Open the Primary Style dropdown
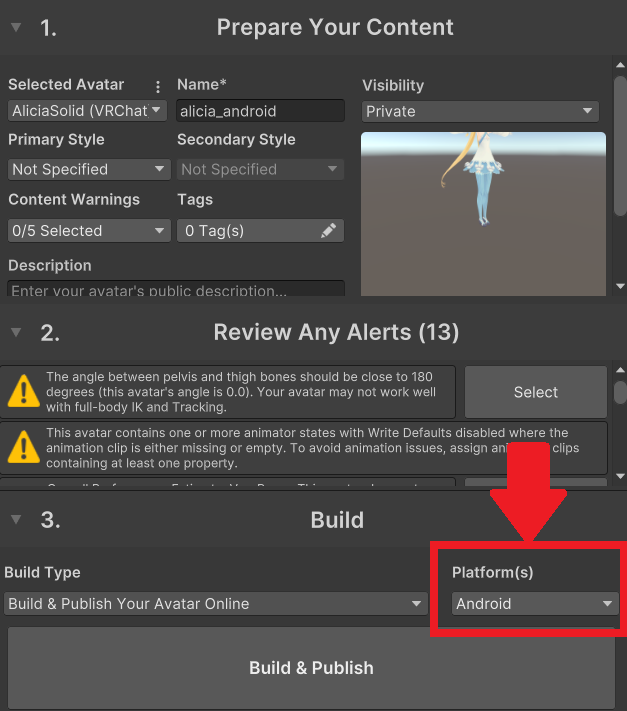 coord(88,169)
